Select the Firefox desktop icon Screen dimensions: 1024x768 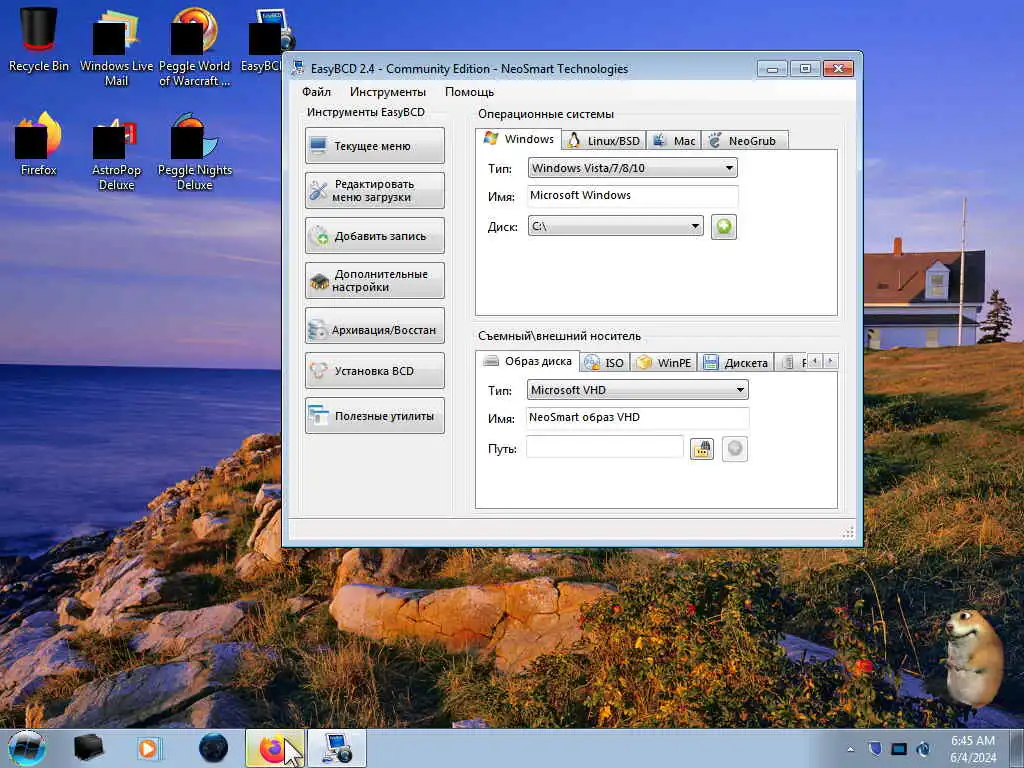39,144
